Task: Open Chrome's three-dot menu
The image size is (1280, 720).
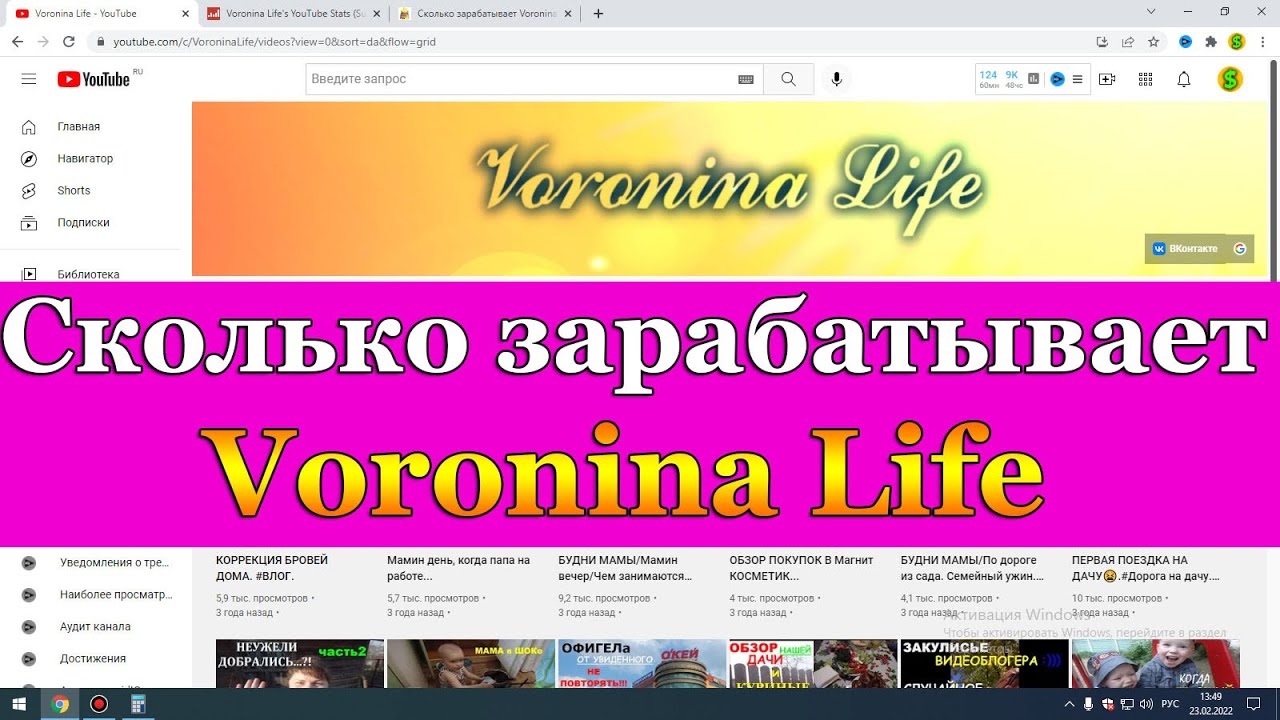Action: [1262, 42]
